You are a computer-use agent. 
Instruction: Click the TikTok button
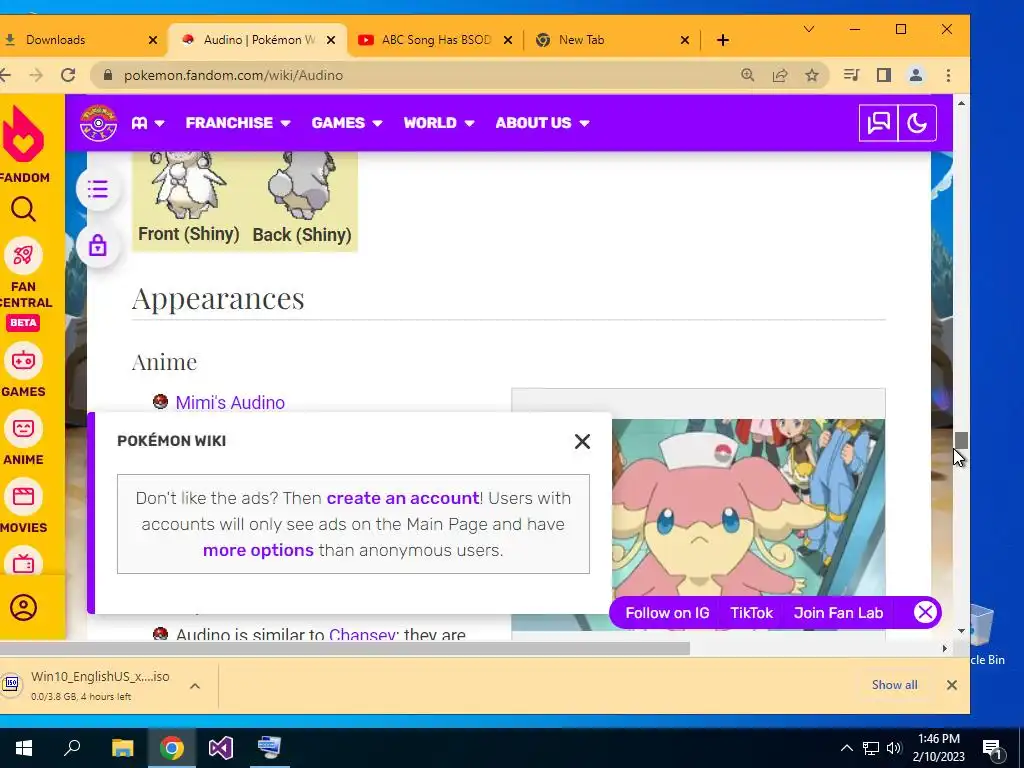coord(751,613)
